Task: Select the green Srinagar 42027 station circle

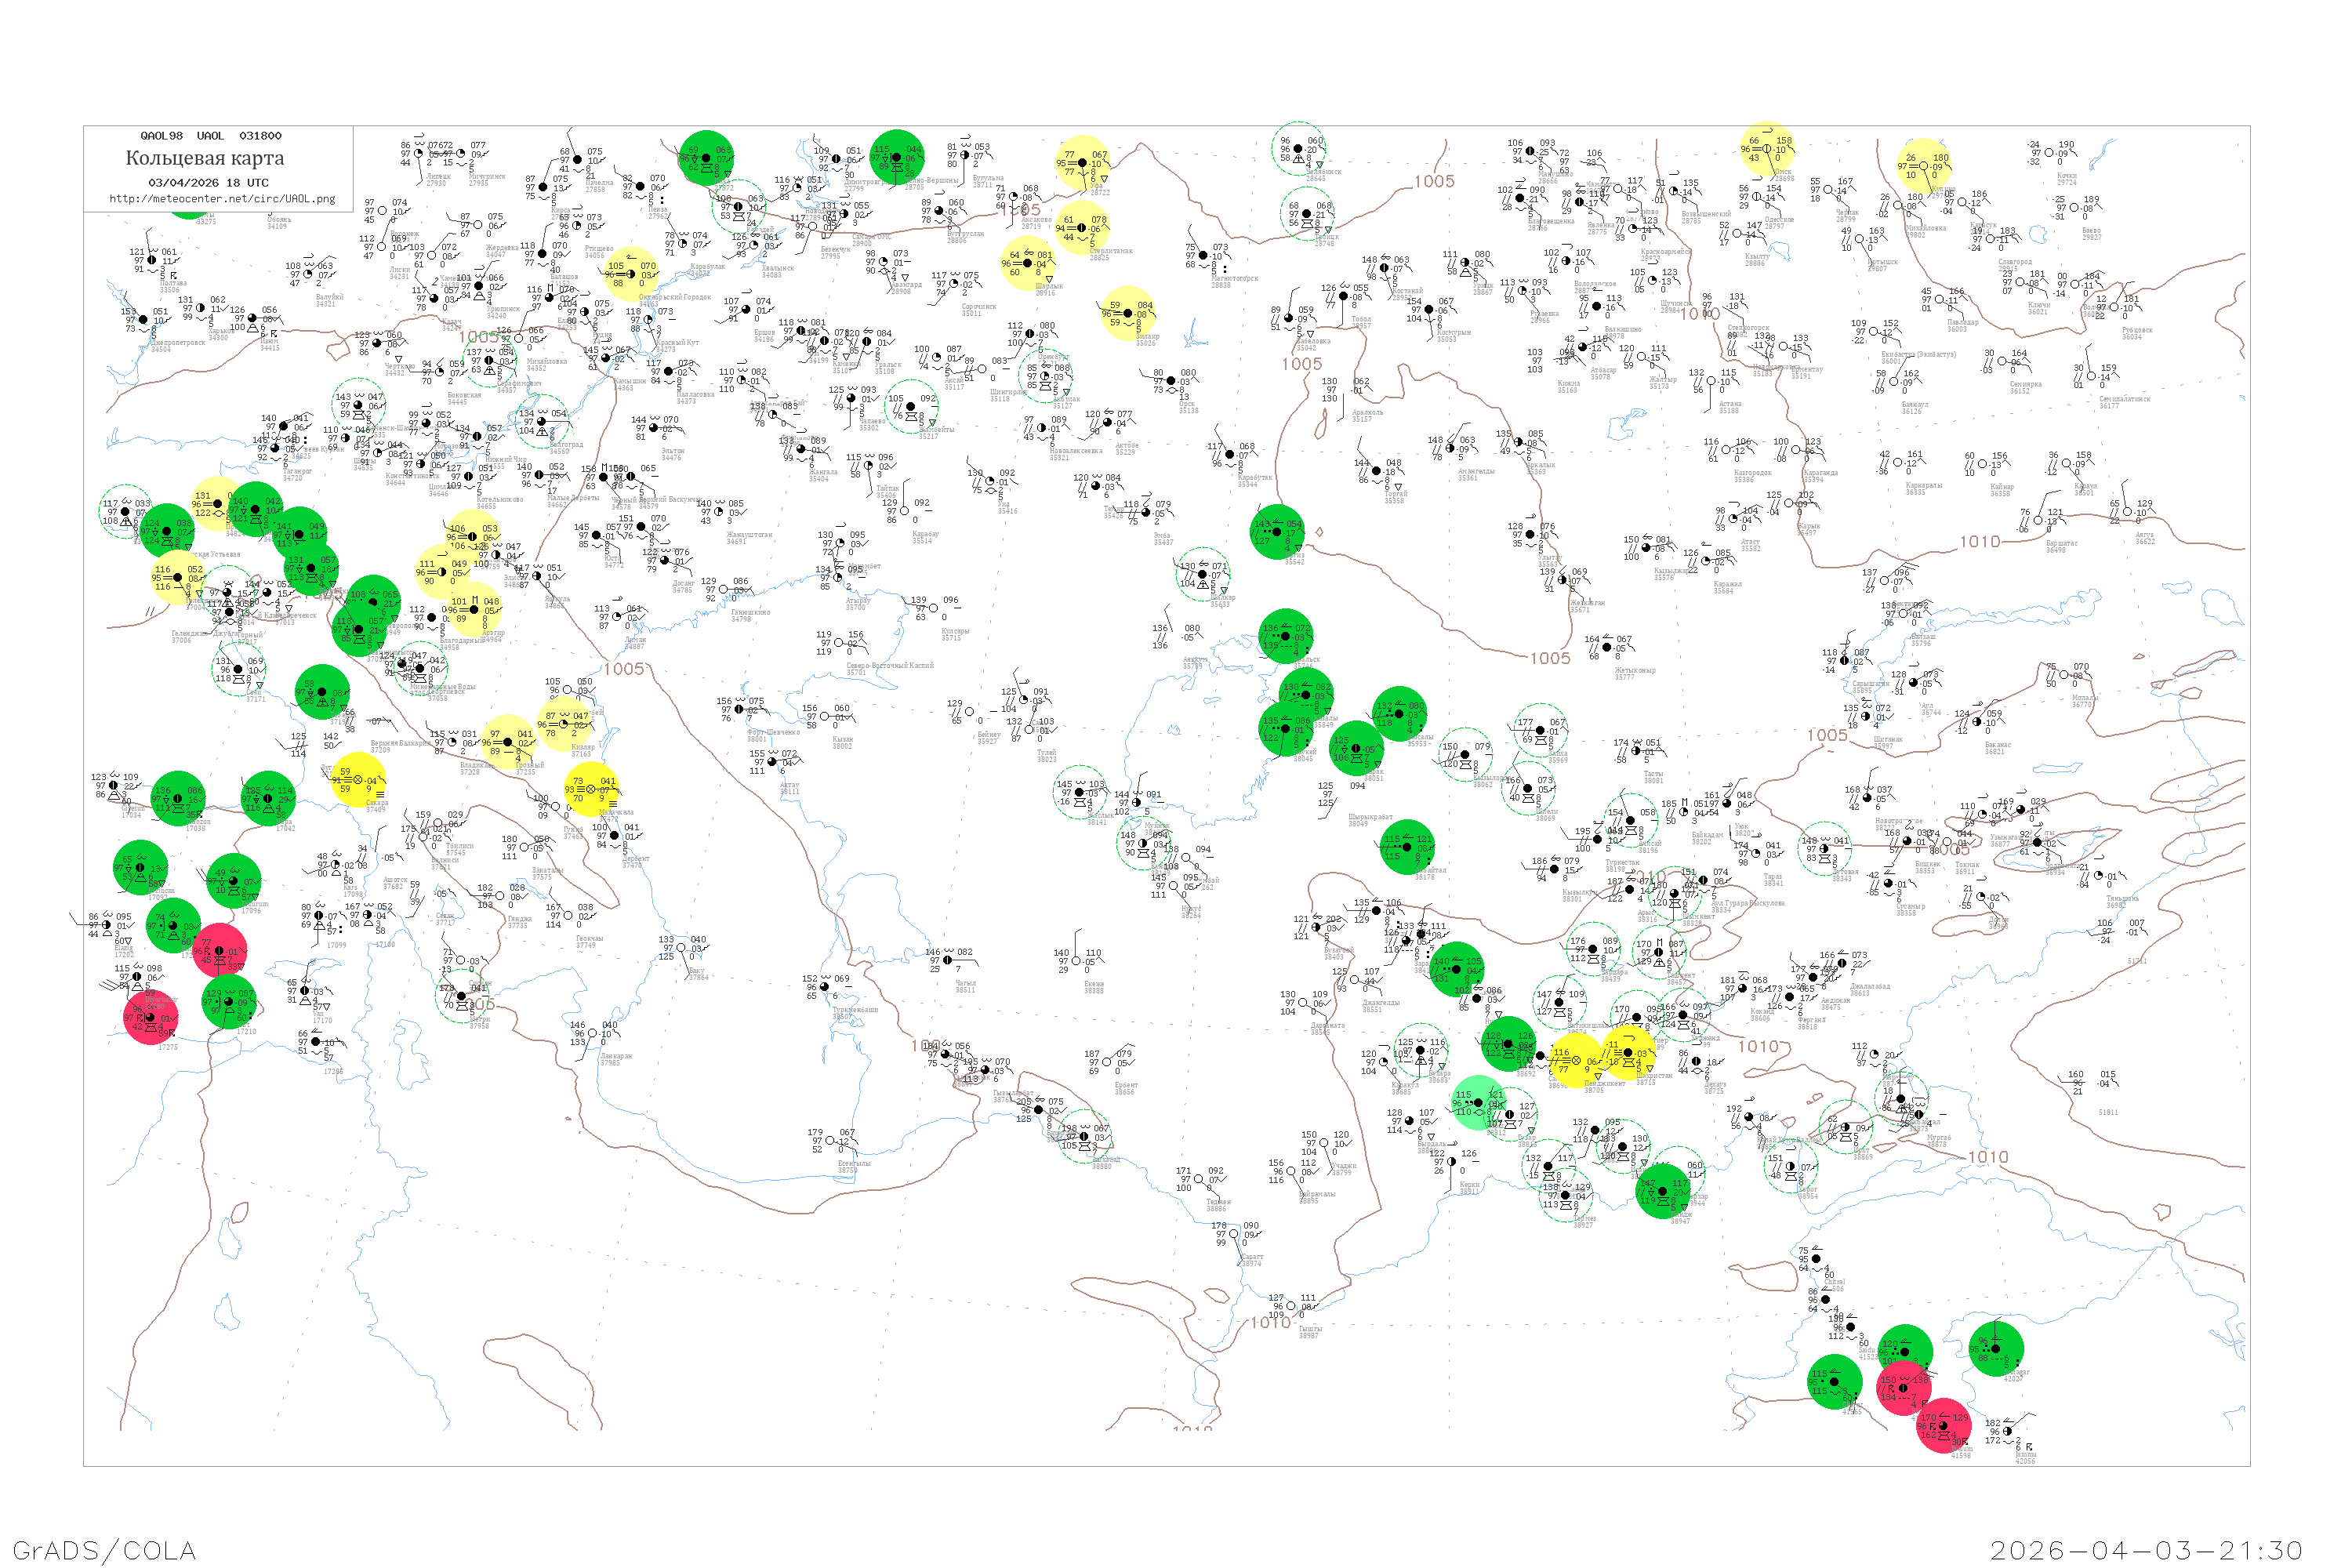Action: (1996, 1348)
